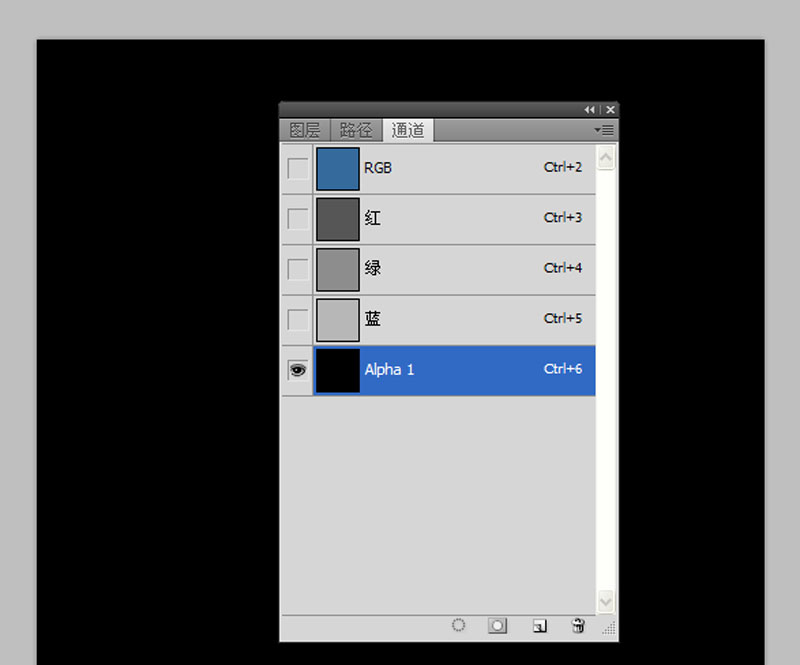Click the 红 channel thumbnail
Screen dimensions: 800x665
[x=338, y=219]
